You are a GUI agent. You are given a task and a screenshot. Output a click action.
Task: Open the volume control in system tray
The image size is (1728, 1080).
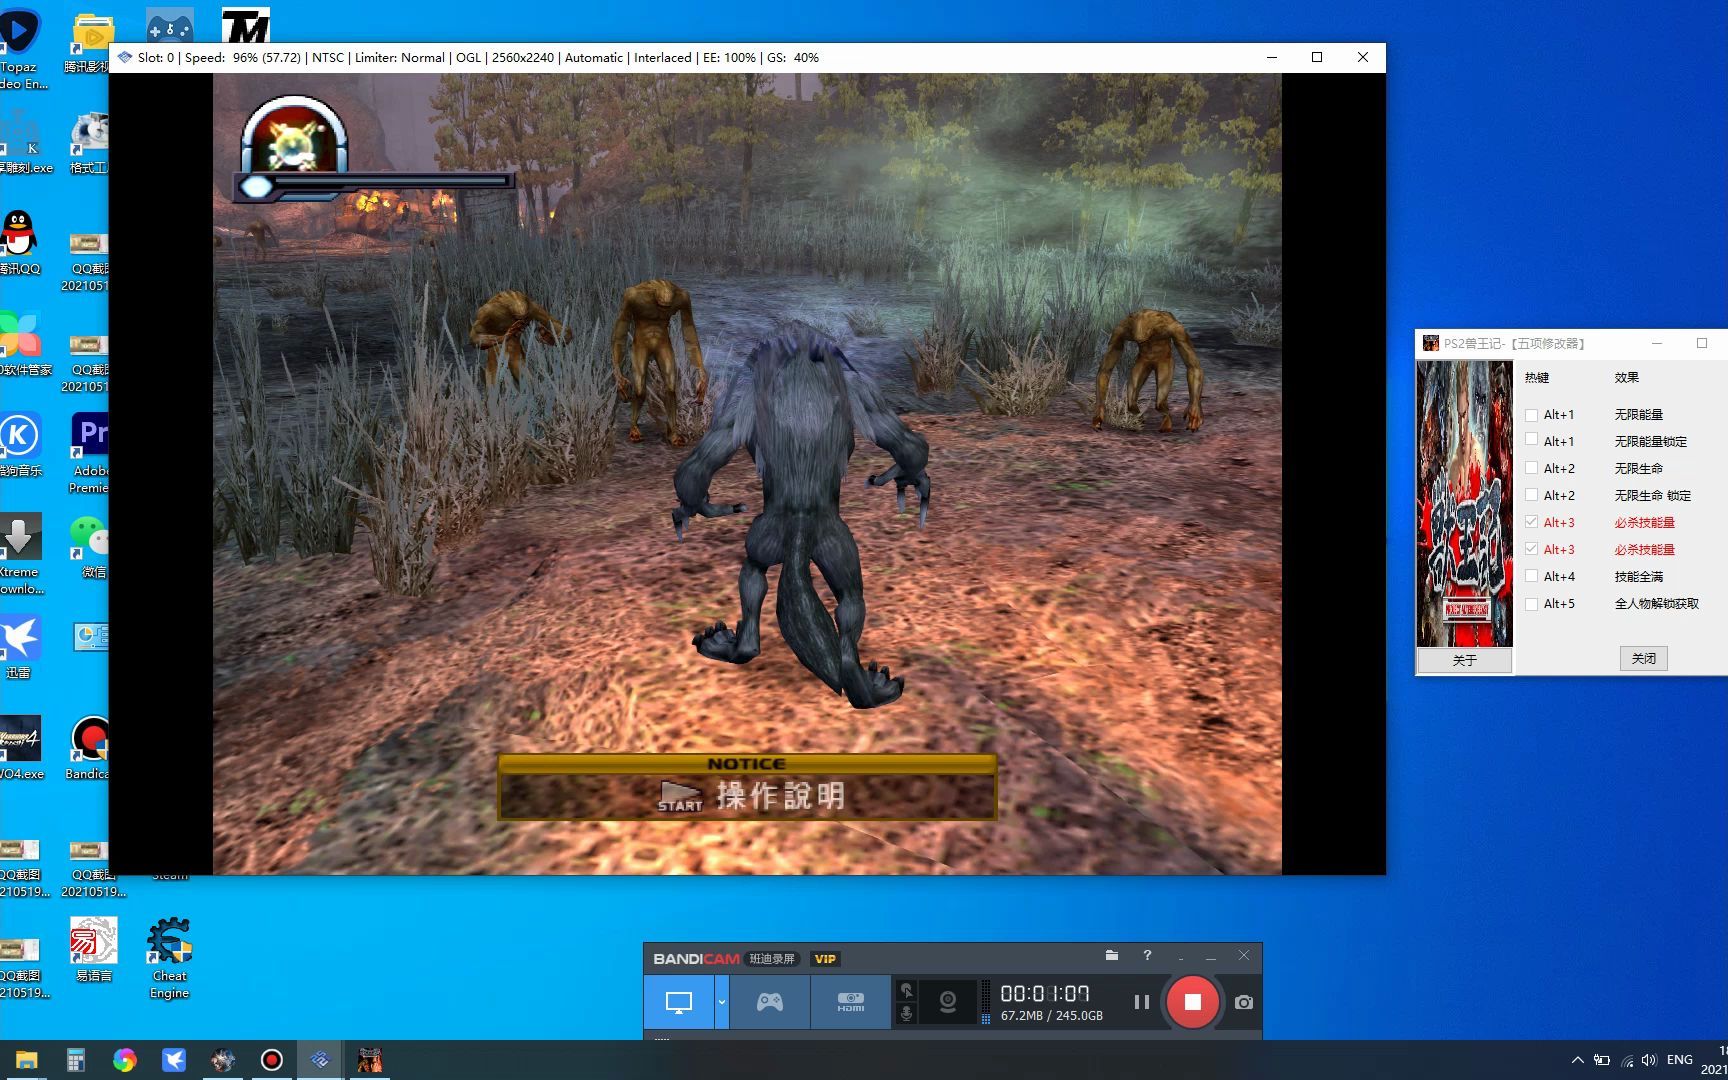(x=1649, y=1060)
